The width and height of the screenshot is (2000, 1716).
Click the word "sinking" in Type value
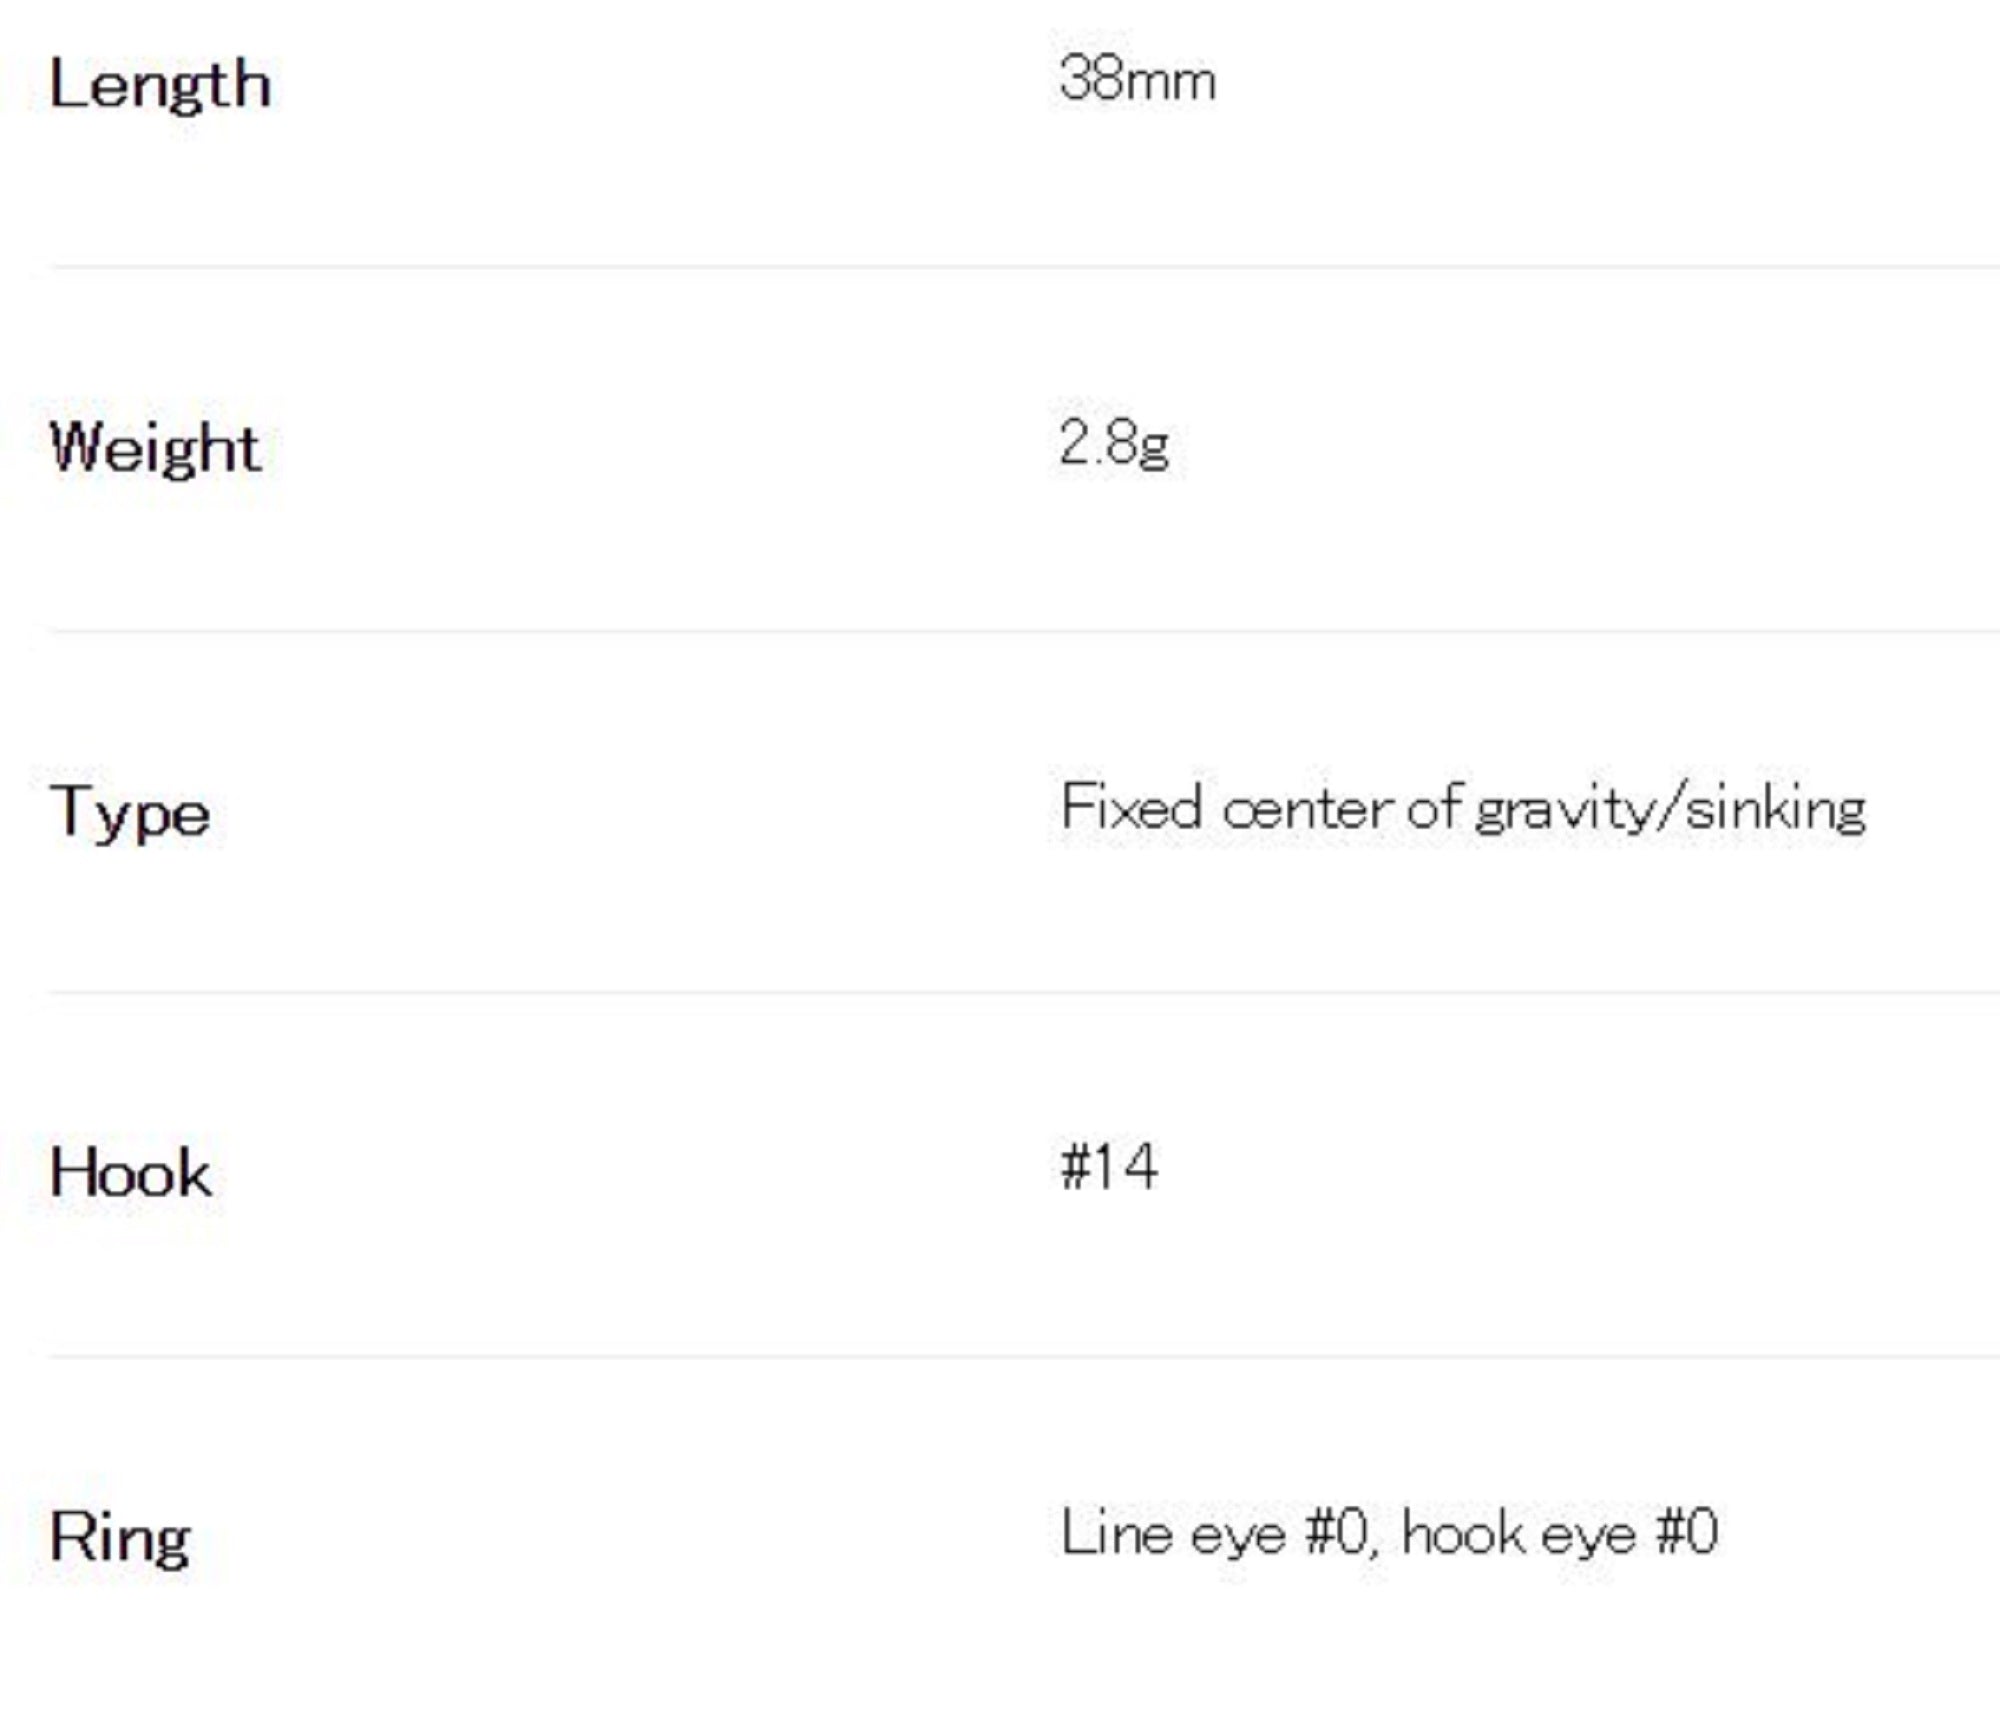pyautogui.click(x=1776, y=809)
